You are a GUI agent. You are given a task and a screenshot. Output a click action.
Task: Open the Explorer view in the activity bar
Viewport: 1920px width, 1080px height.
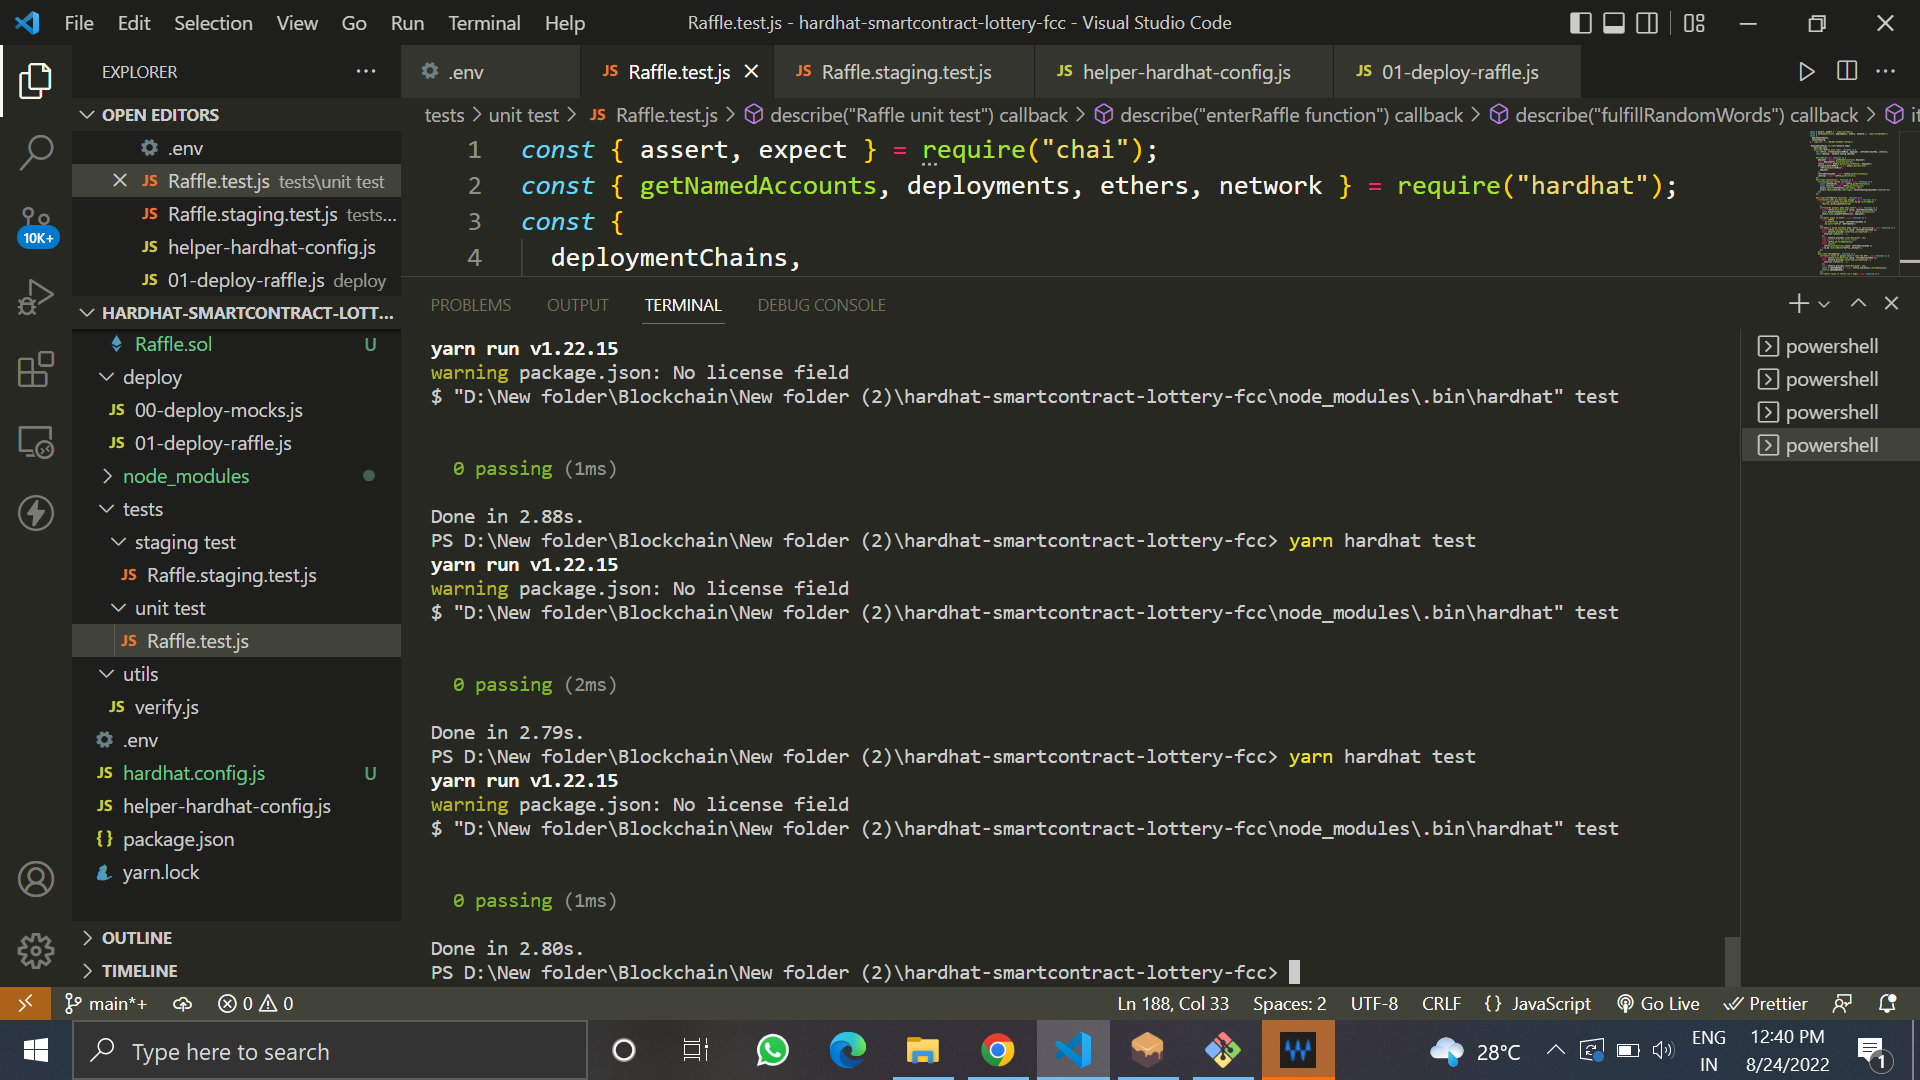36,81
